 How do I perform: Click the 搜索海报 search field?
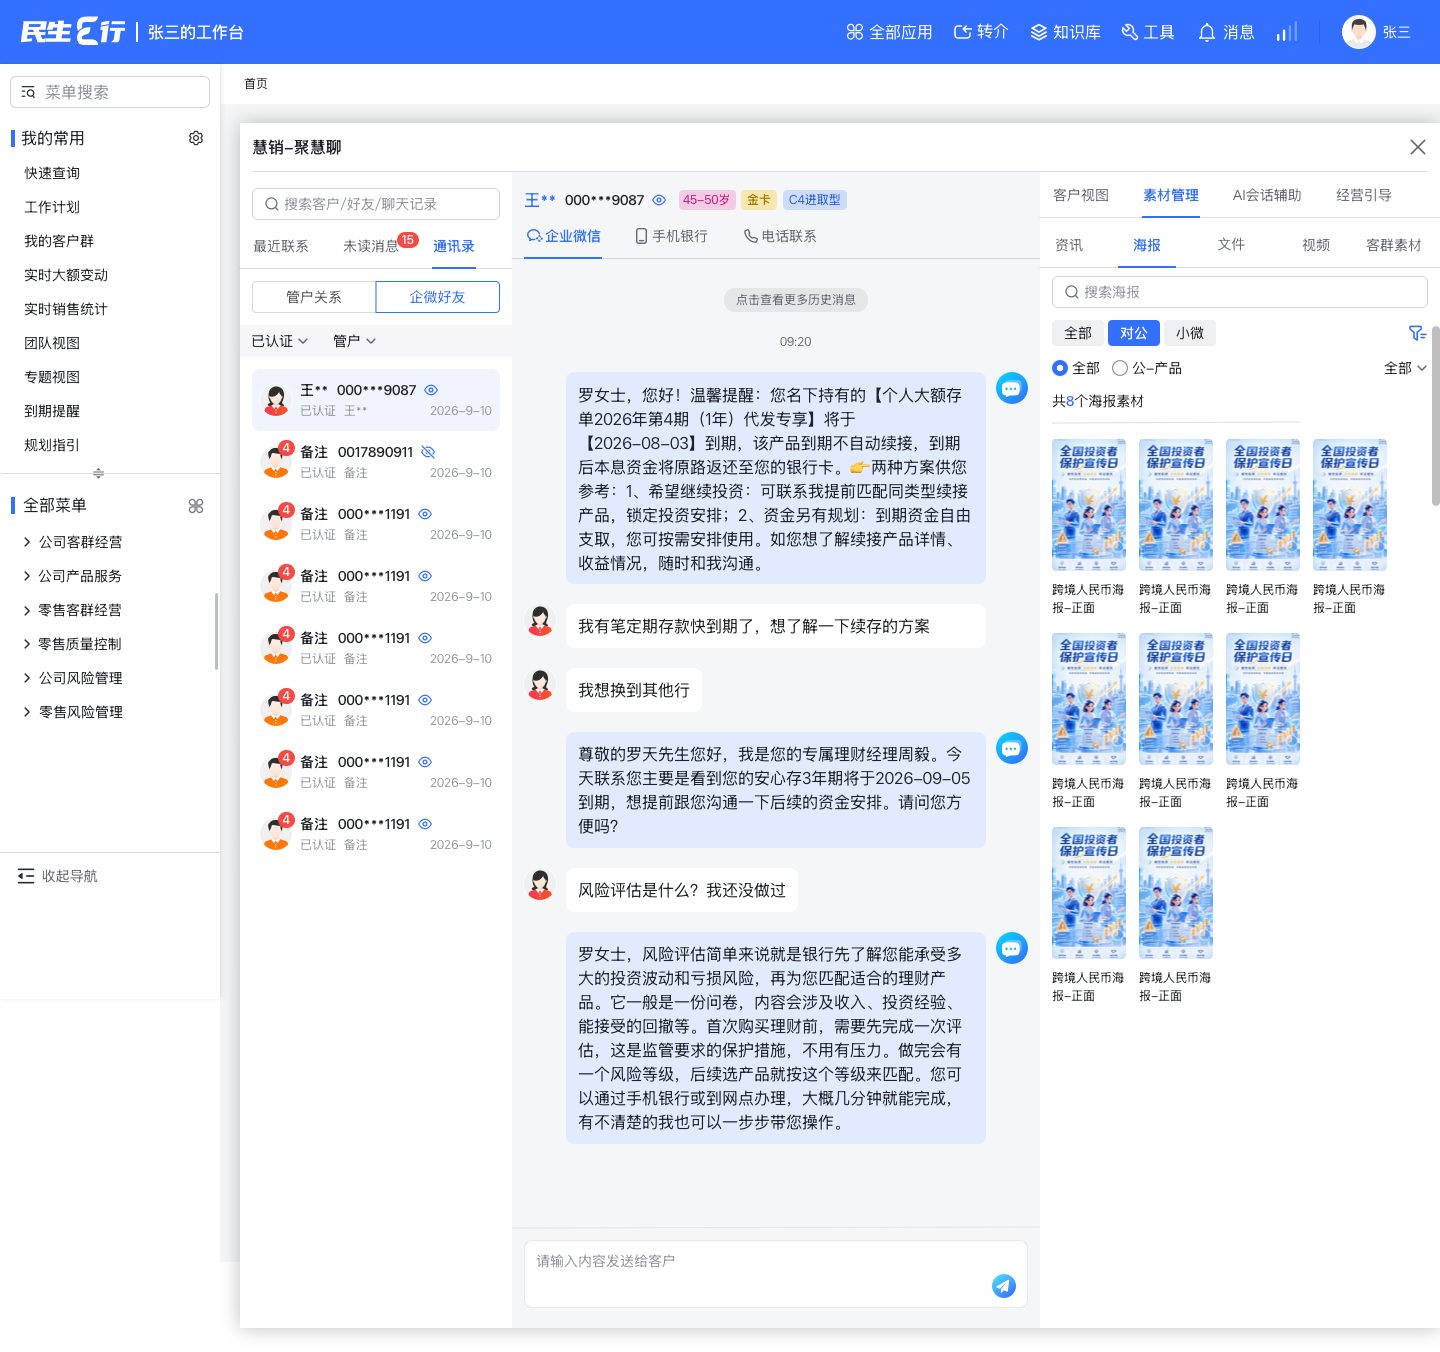point(1240,292)
